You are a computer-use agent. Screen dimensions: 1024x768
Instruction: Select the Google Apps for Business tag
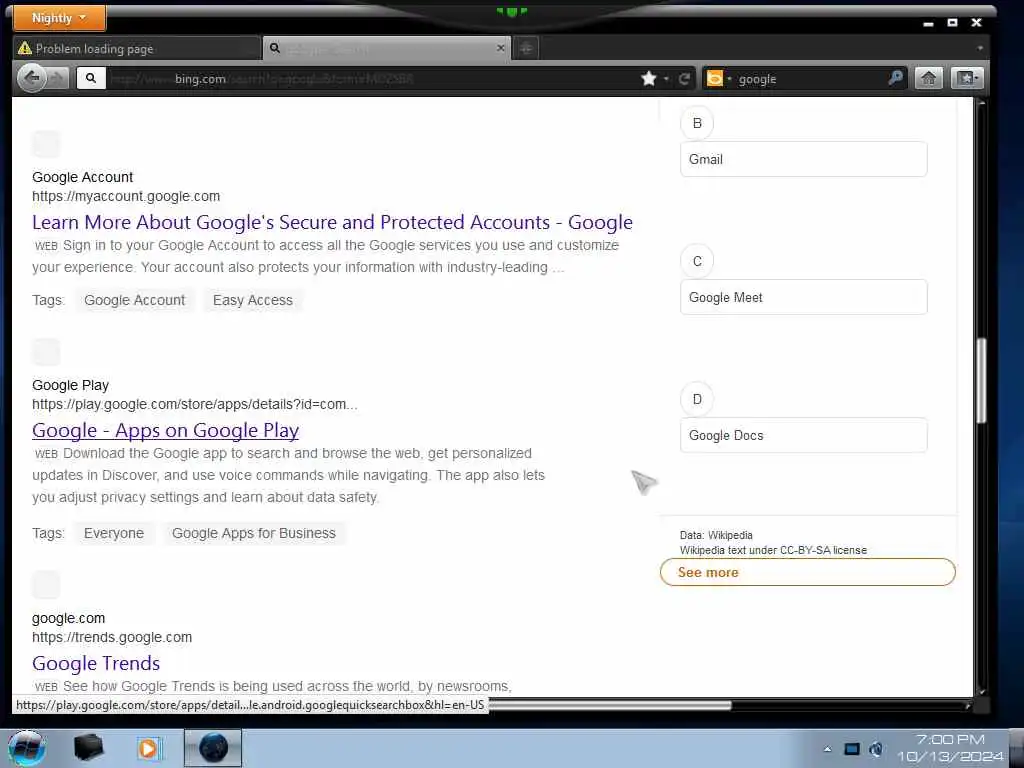tap(254, 533)
